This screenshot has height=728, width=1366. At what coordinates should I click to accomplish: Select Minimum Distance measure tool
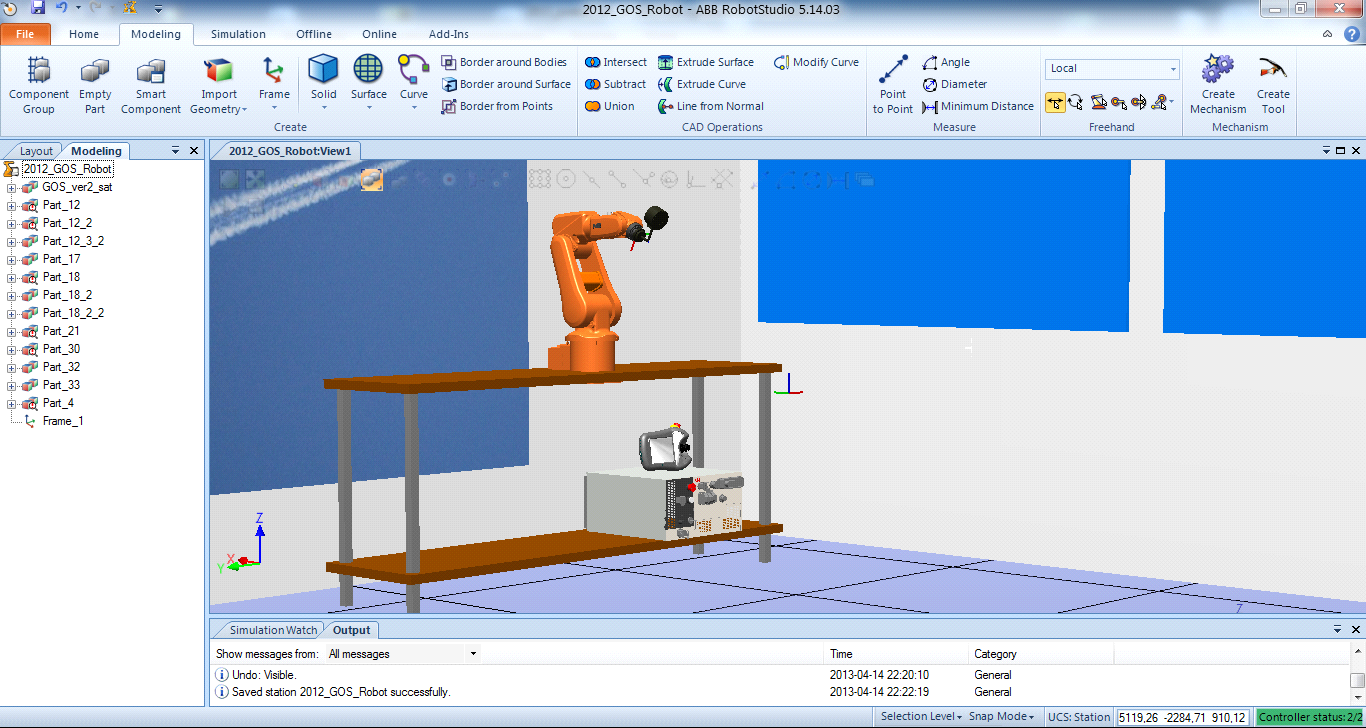point(978,106)
